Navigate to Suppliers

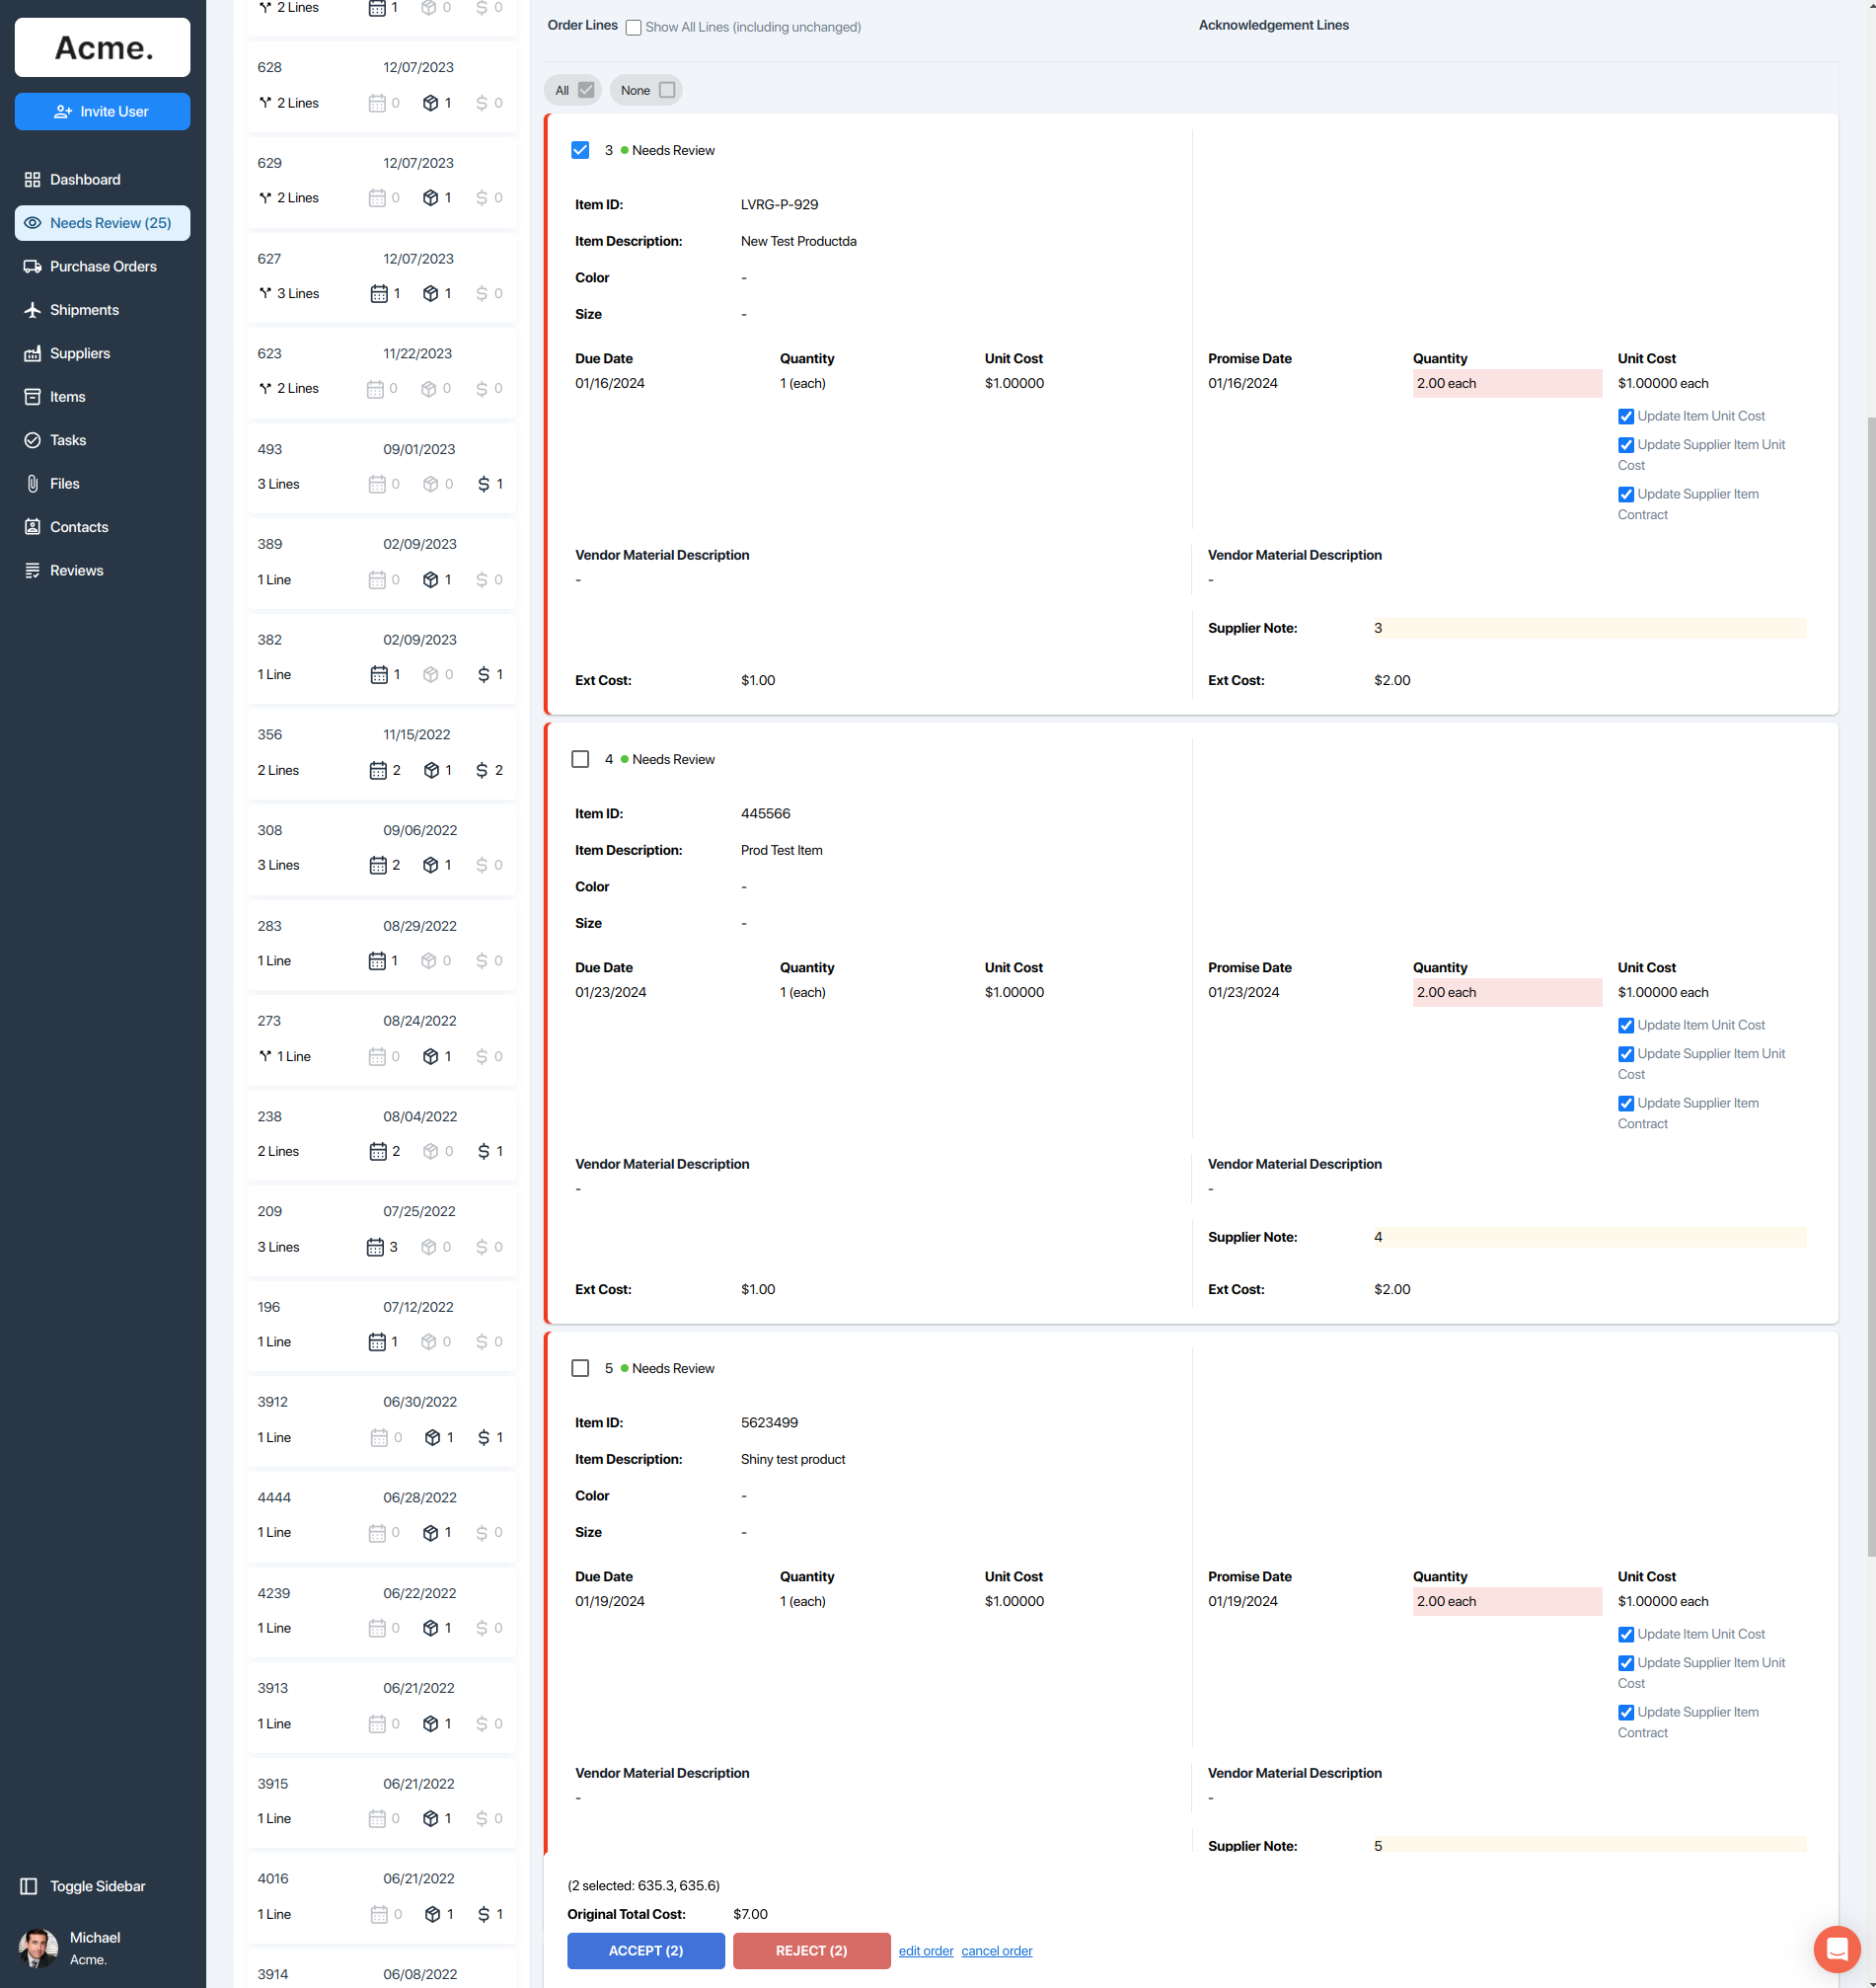(x=80, y=353)
